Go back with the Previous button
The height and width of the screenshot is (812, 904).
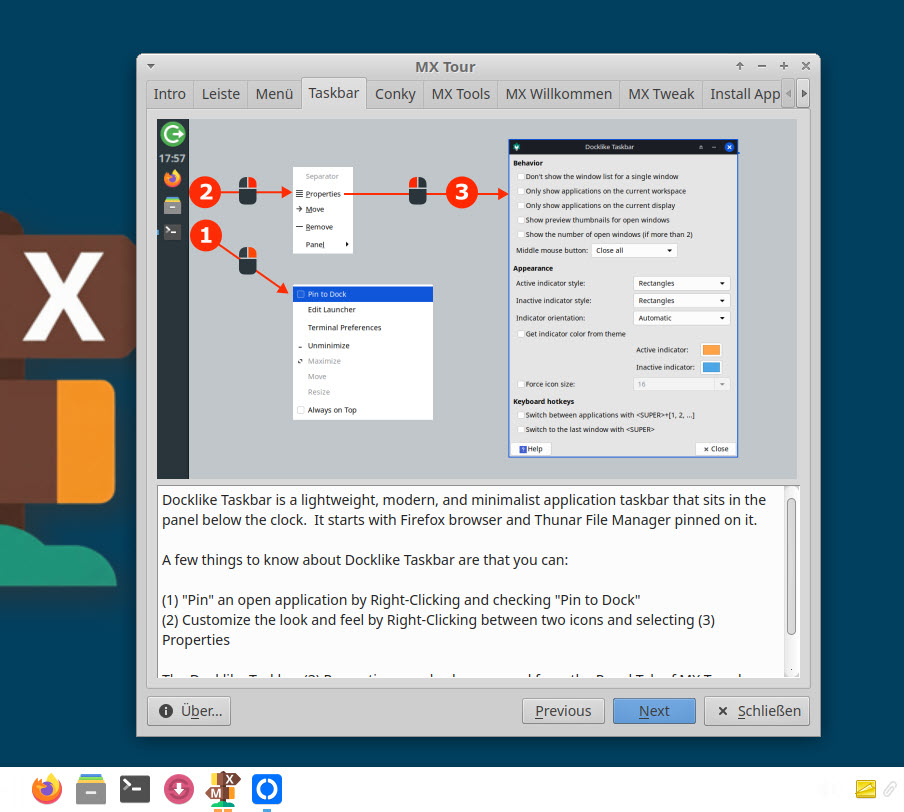coord(562,711)
